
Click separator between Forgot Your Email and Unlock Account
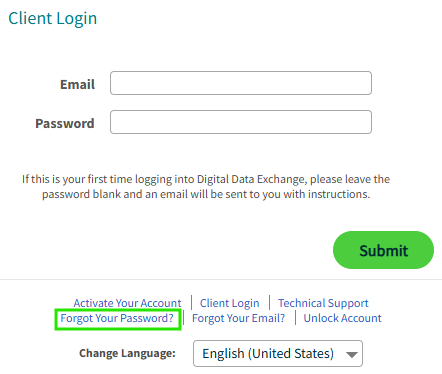(295, 318)
